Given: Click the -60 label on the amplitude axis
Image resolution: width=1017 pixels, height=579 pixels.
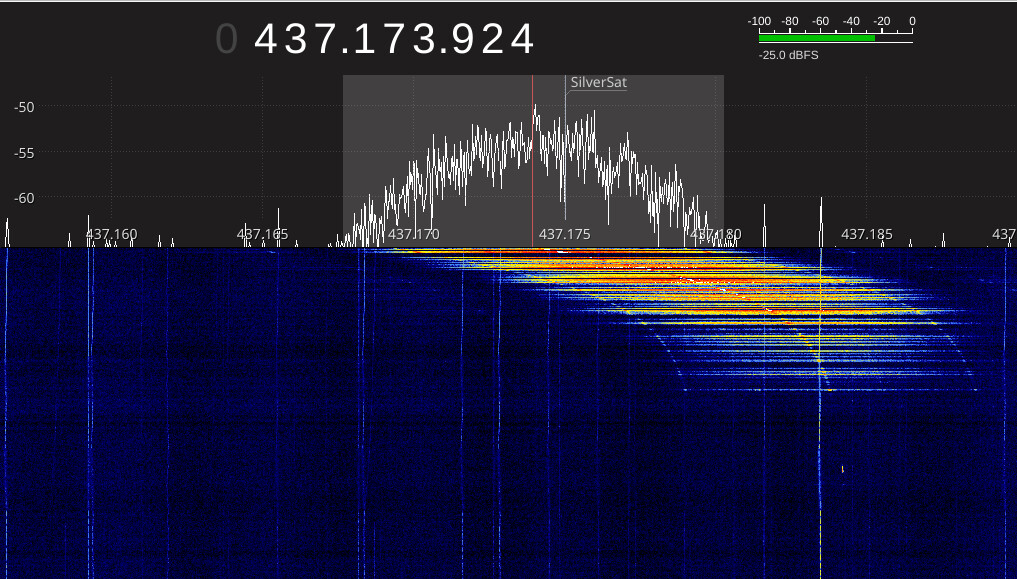Looking at the screenshot, I should (x=22, y=199).
